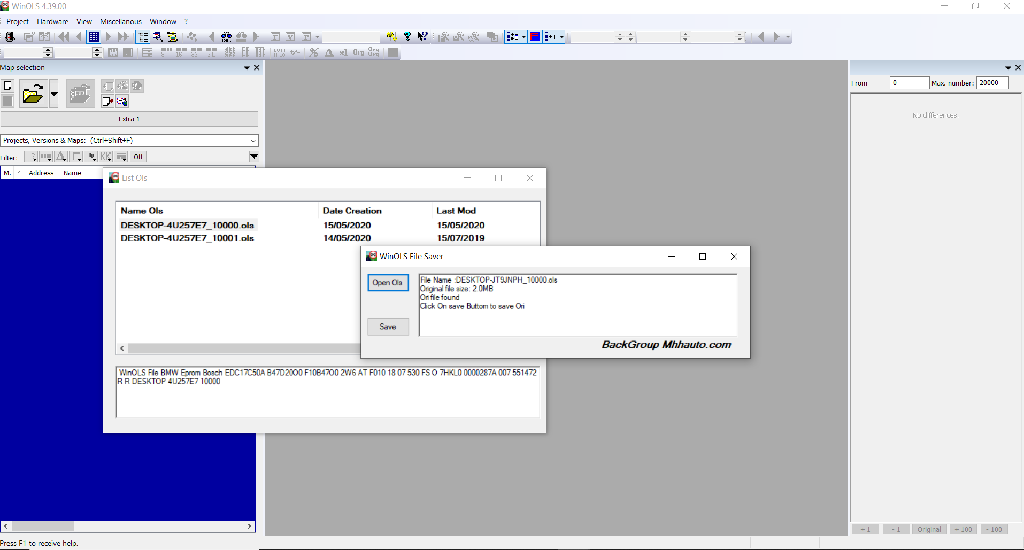Open the ? help menu
Viewport: 1024px width, 550px height.
186,22
